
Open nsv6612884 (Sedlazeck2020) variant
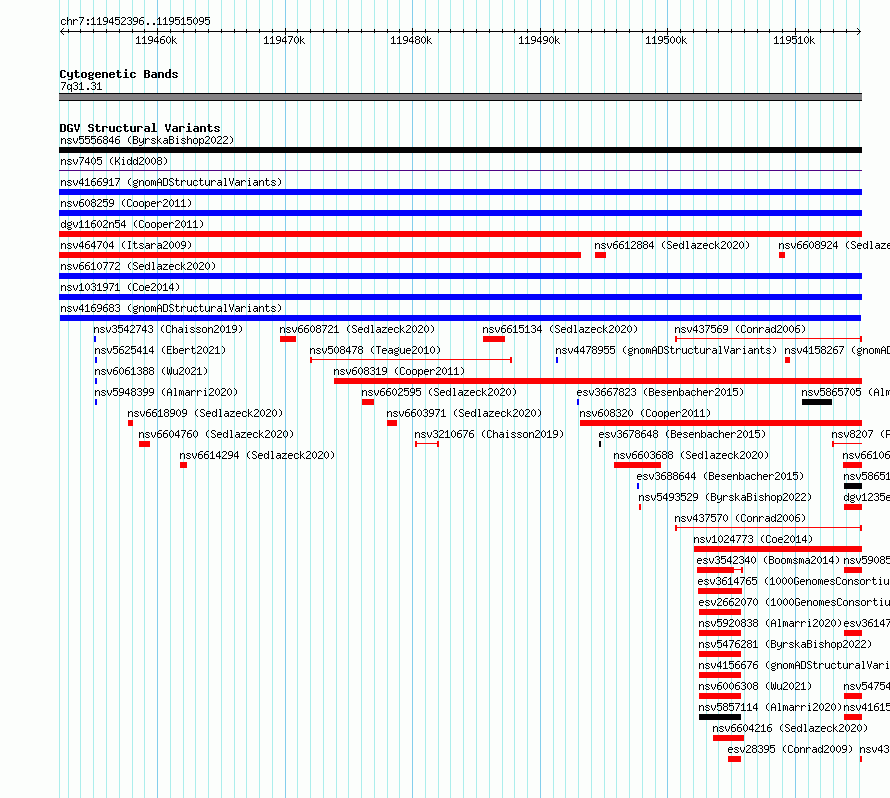pyautogui.click(x=672, y=245)
